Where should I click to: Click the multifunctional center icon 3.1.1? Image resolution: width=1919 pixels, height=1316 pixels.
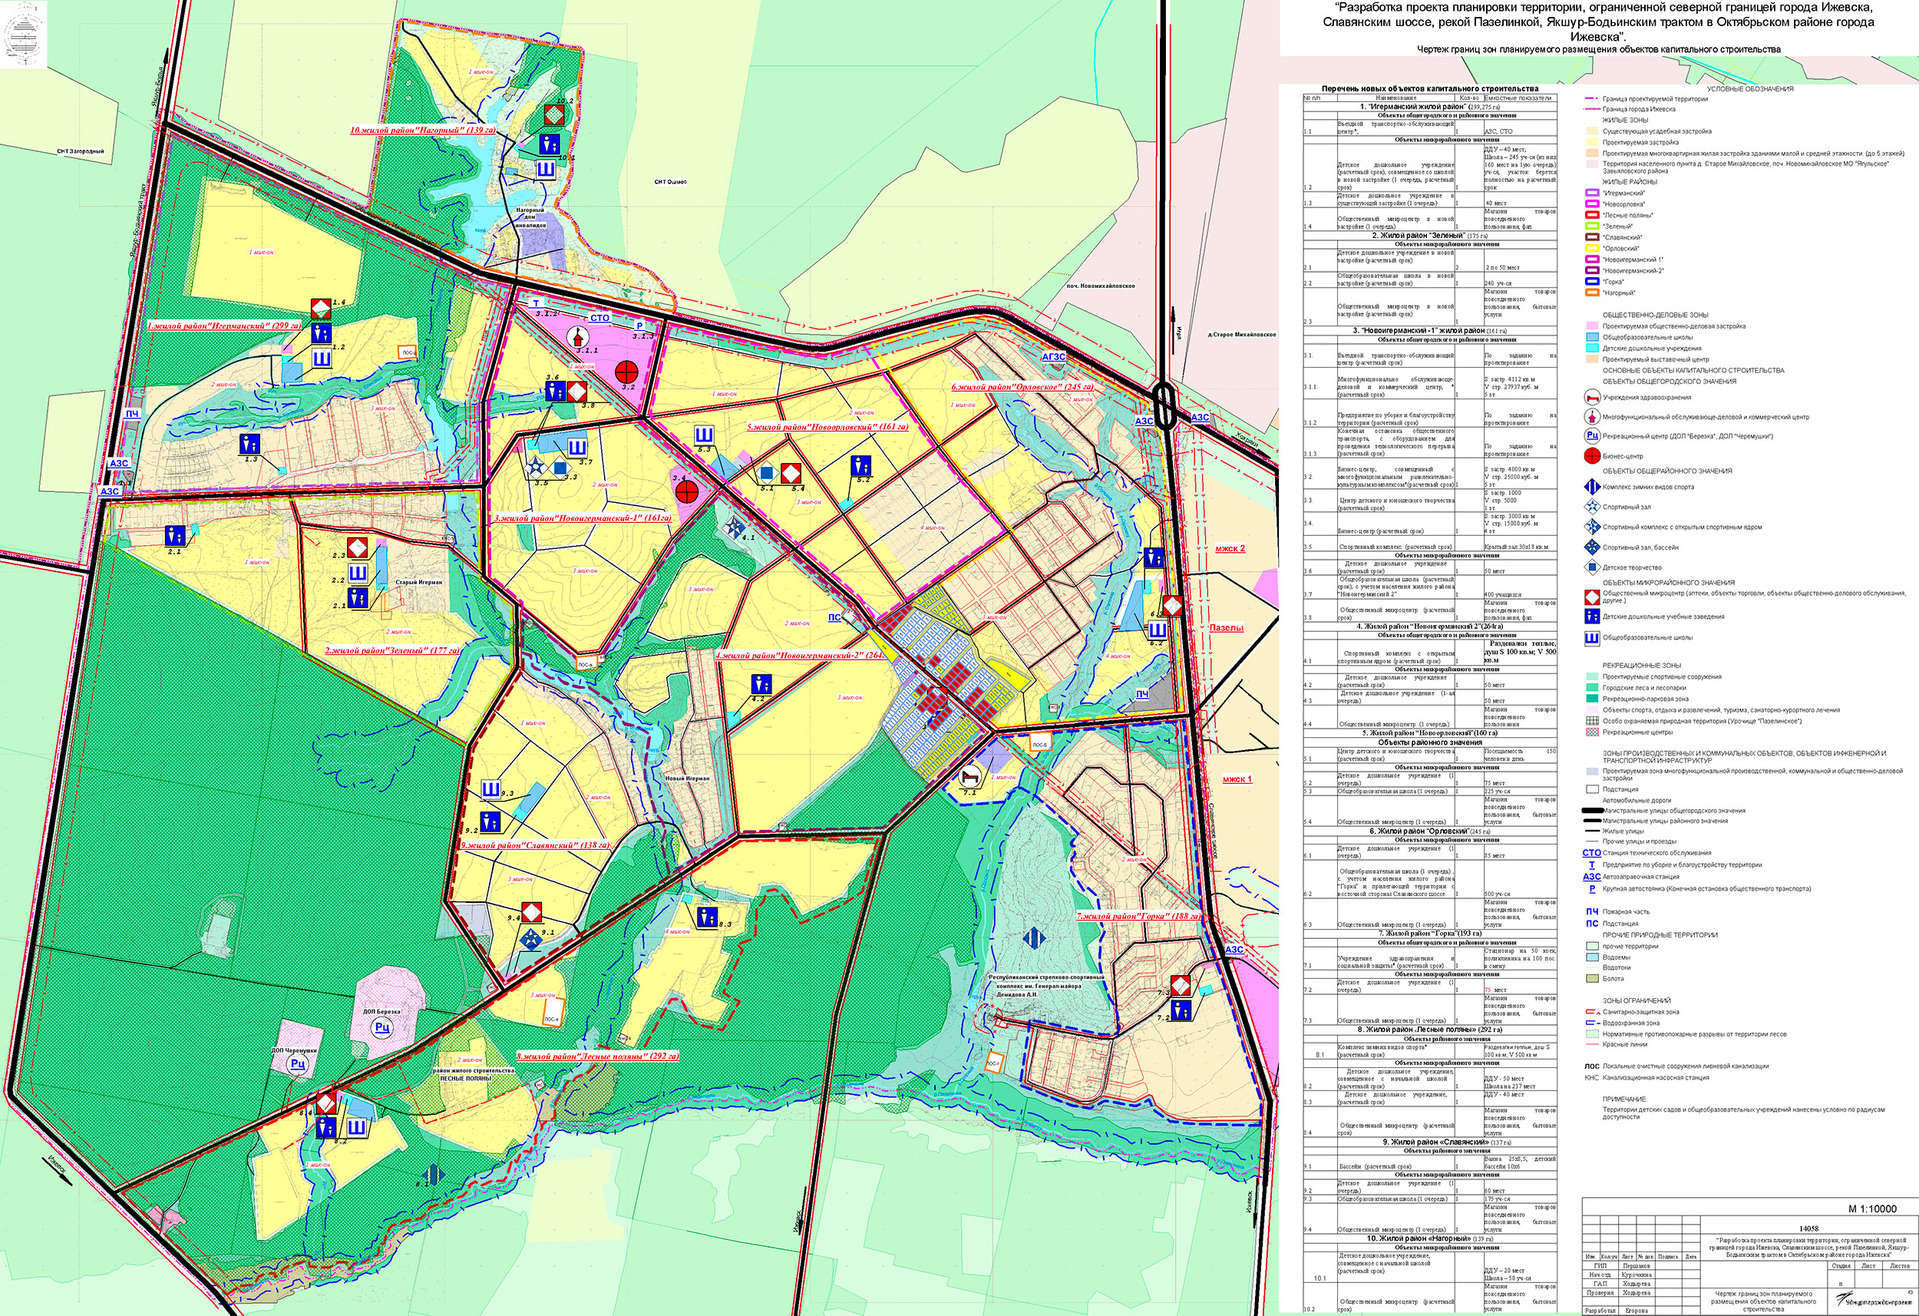[577, 337]
